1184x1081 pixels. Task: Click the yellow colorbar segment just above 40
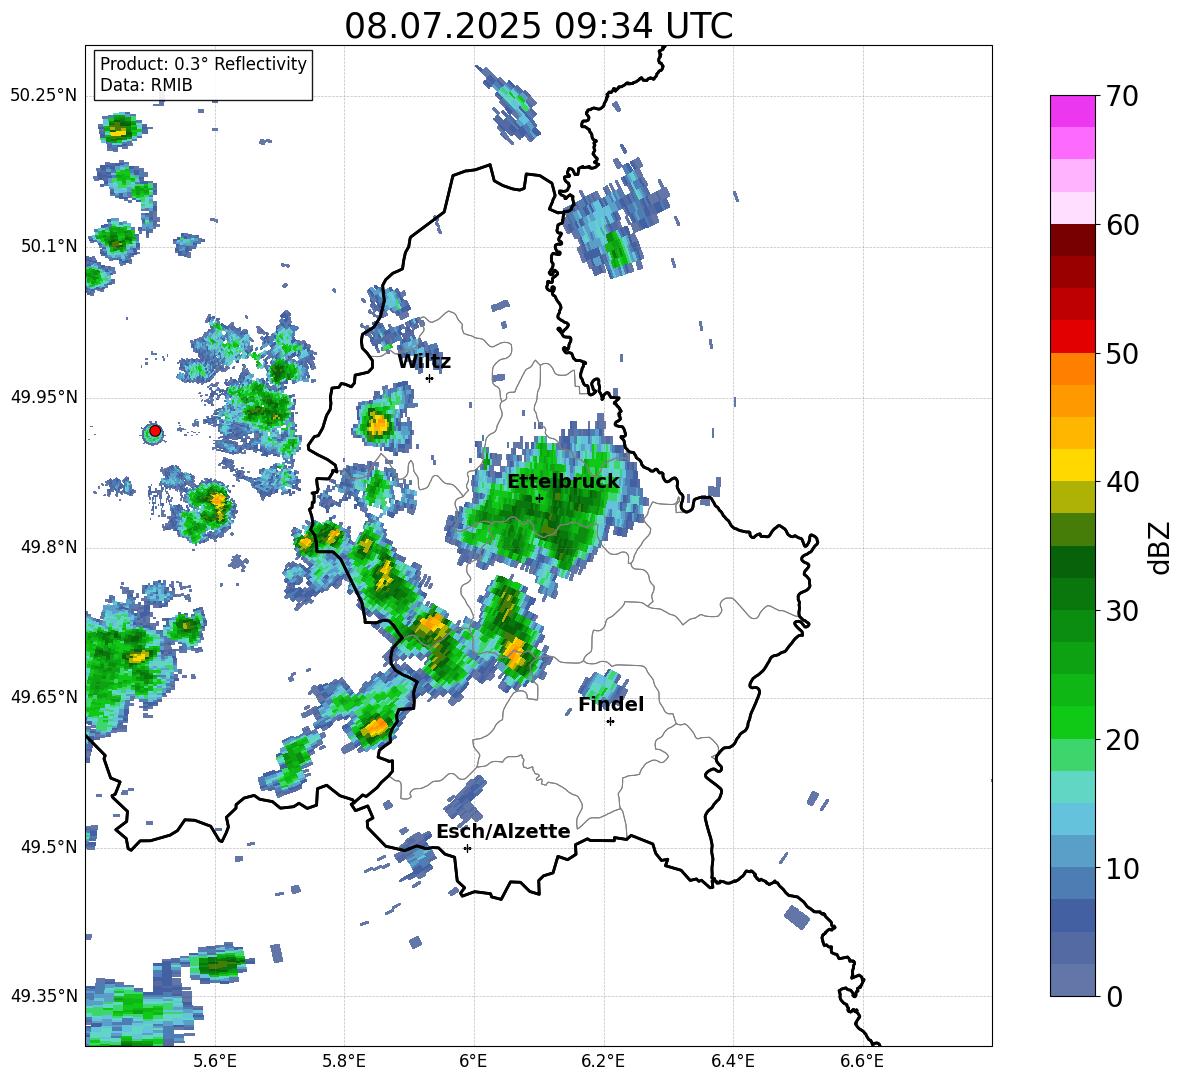click(x=1073, y=466)
